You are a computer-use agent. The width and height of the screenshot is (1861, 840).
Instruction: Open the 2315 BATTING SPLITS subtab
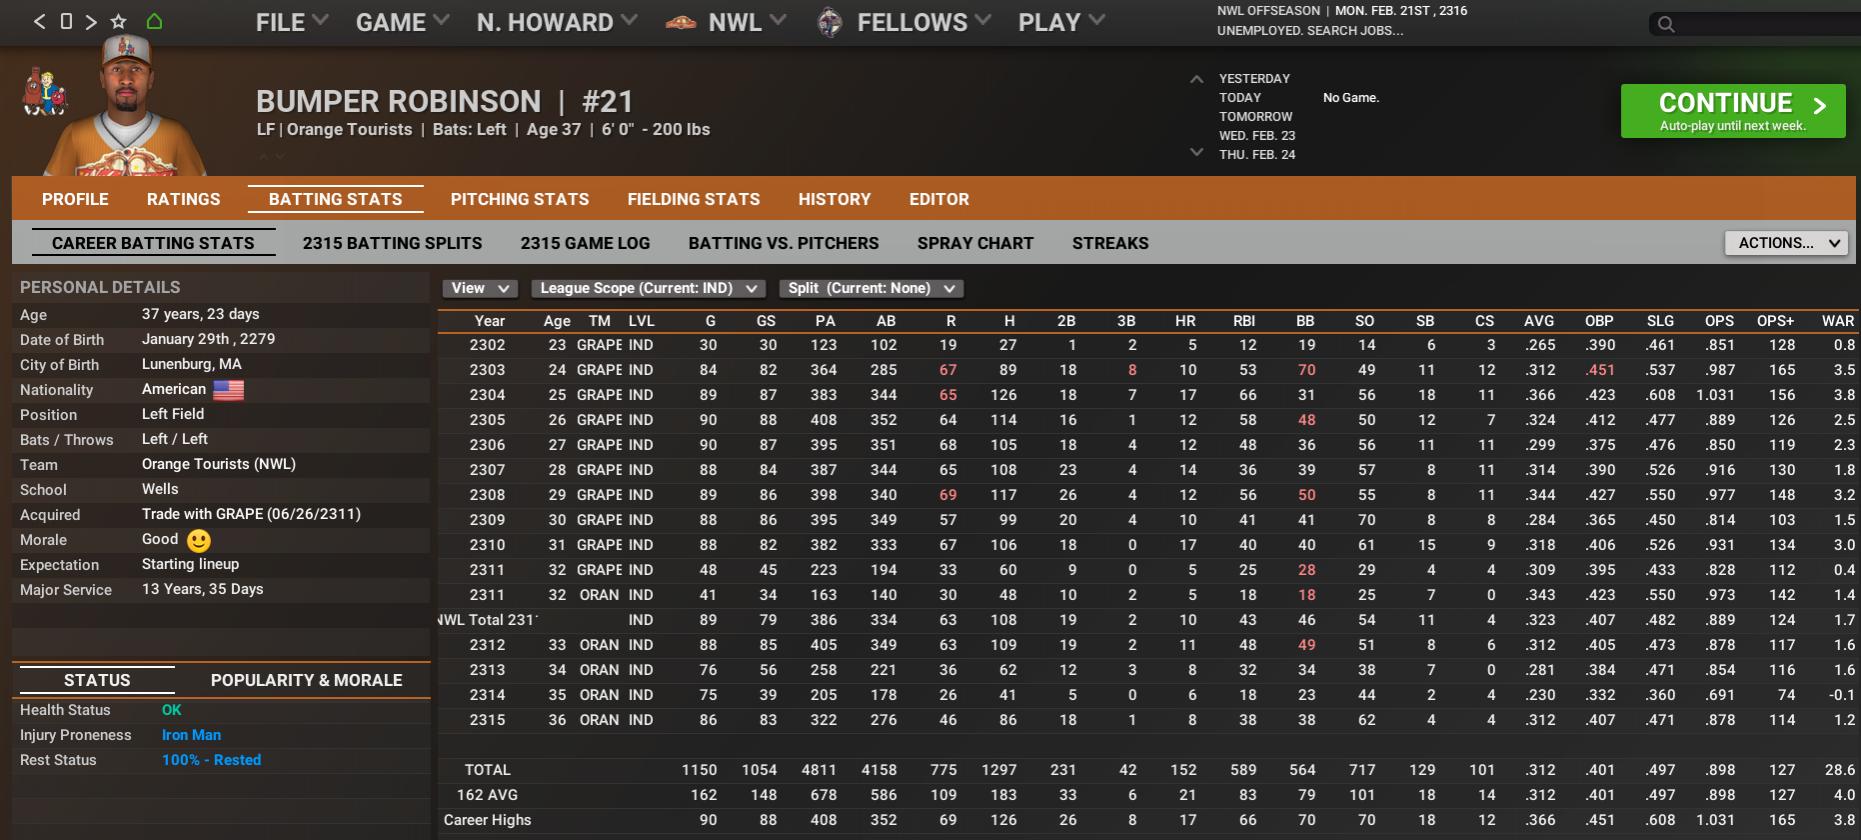tap(392, 243)
